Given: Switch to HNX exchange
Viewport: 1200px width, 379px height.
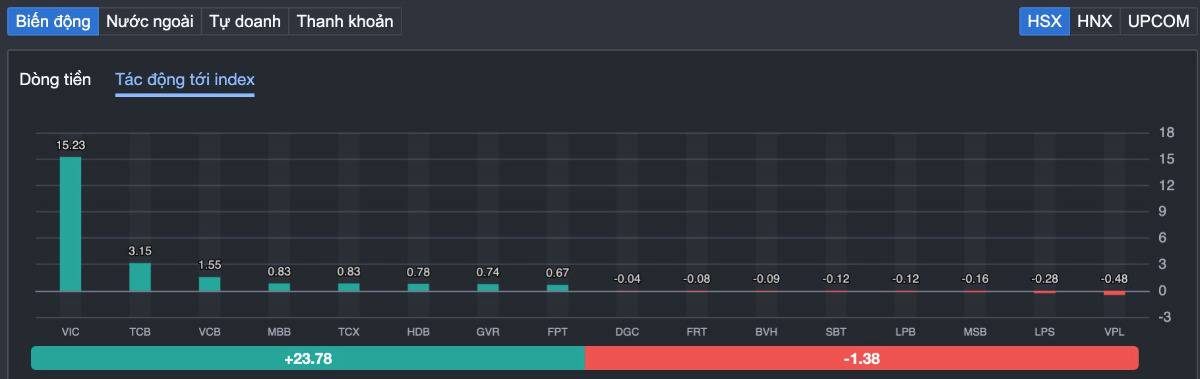Looking at the screenshot, I should pos(1094,21).
